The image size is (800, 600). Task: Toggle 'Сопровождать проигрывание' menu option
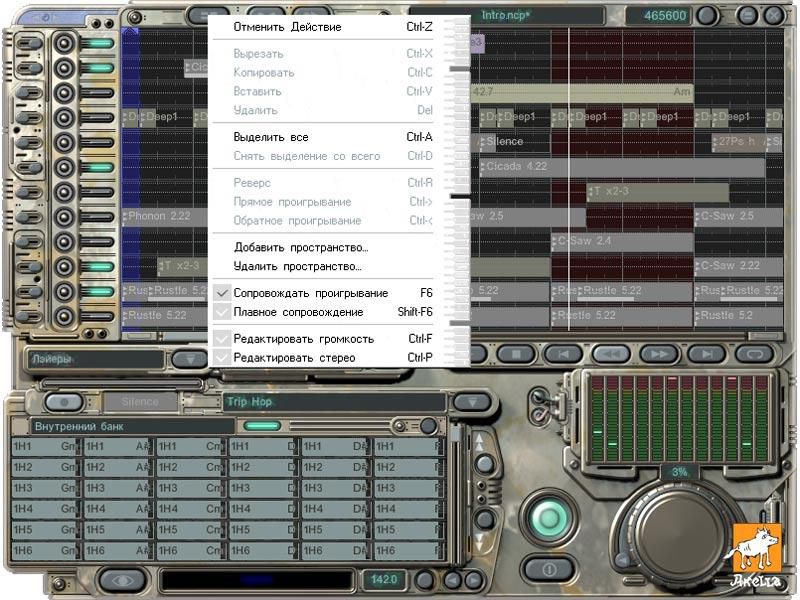(310, 293)
